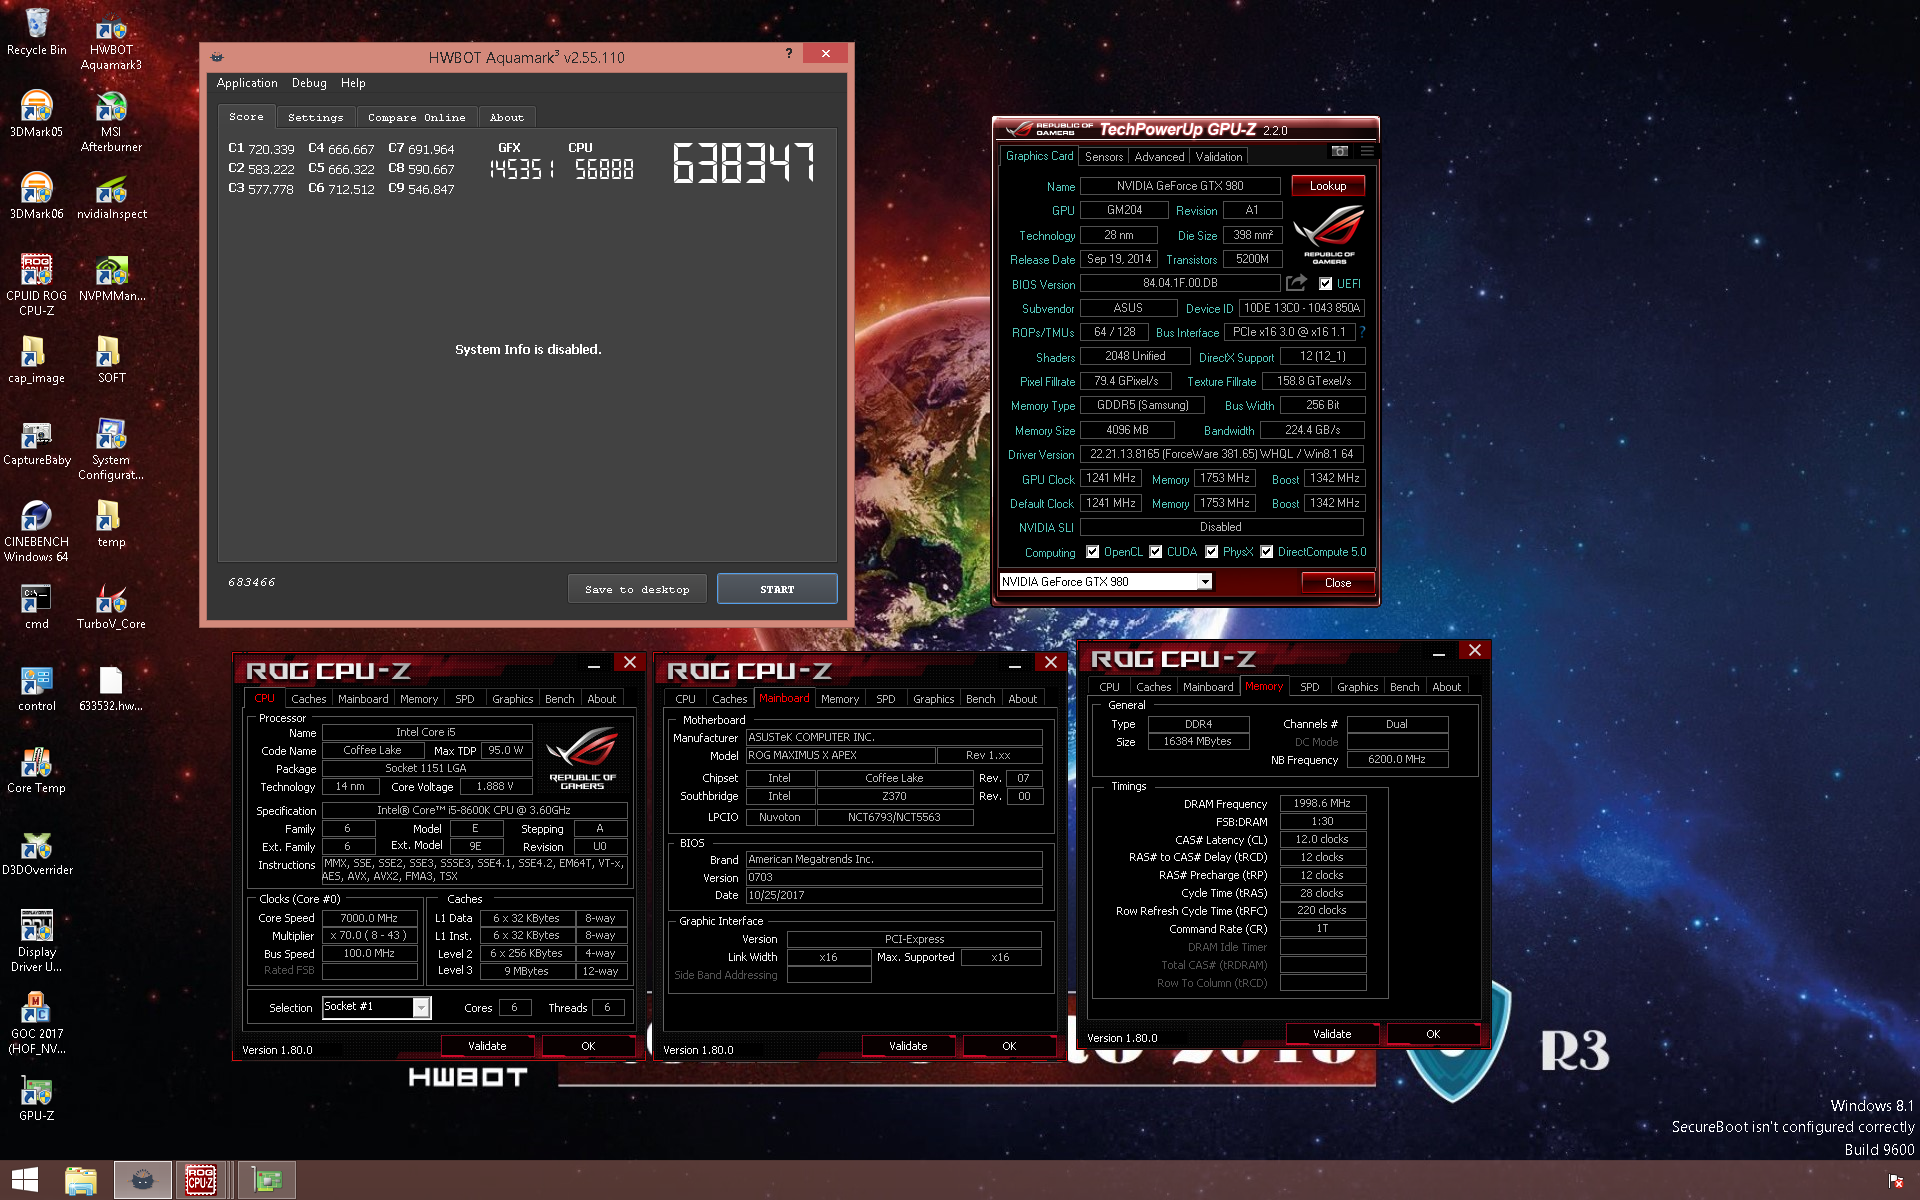The width and height of the screenshot is (1920, 1200).
Task: Open the Debug menu in Aquamark
Action: (309, 83)
